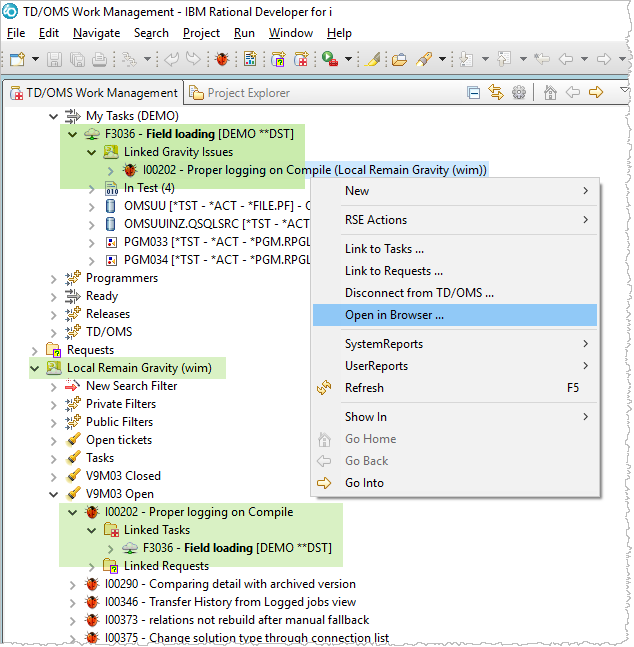The width and height of the screenshot is (634, 647).
Task: Click the Home icon in view toolbar
Action: [x=549, y=93]
